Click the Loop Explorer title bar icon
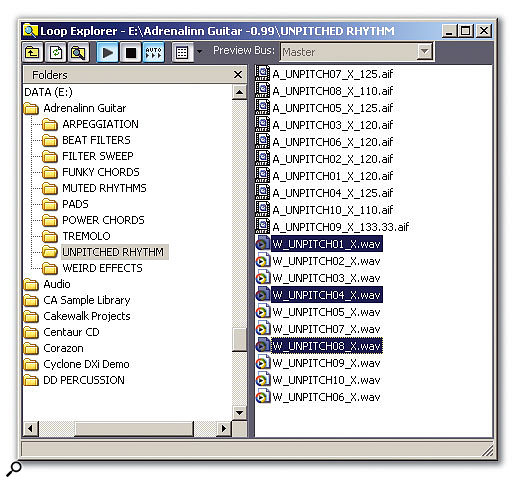 (30, 31)
